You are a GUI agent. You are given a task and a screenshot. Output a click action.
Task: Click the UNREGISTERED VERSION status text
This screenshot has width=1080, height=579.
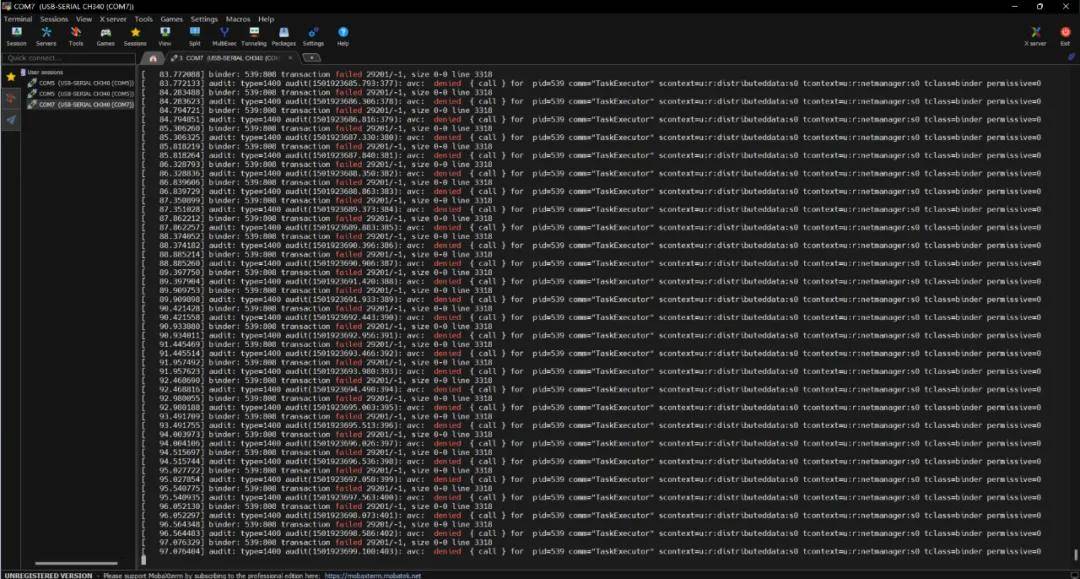point(48,576)
